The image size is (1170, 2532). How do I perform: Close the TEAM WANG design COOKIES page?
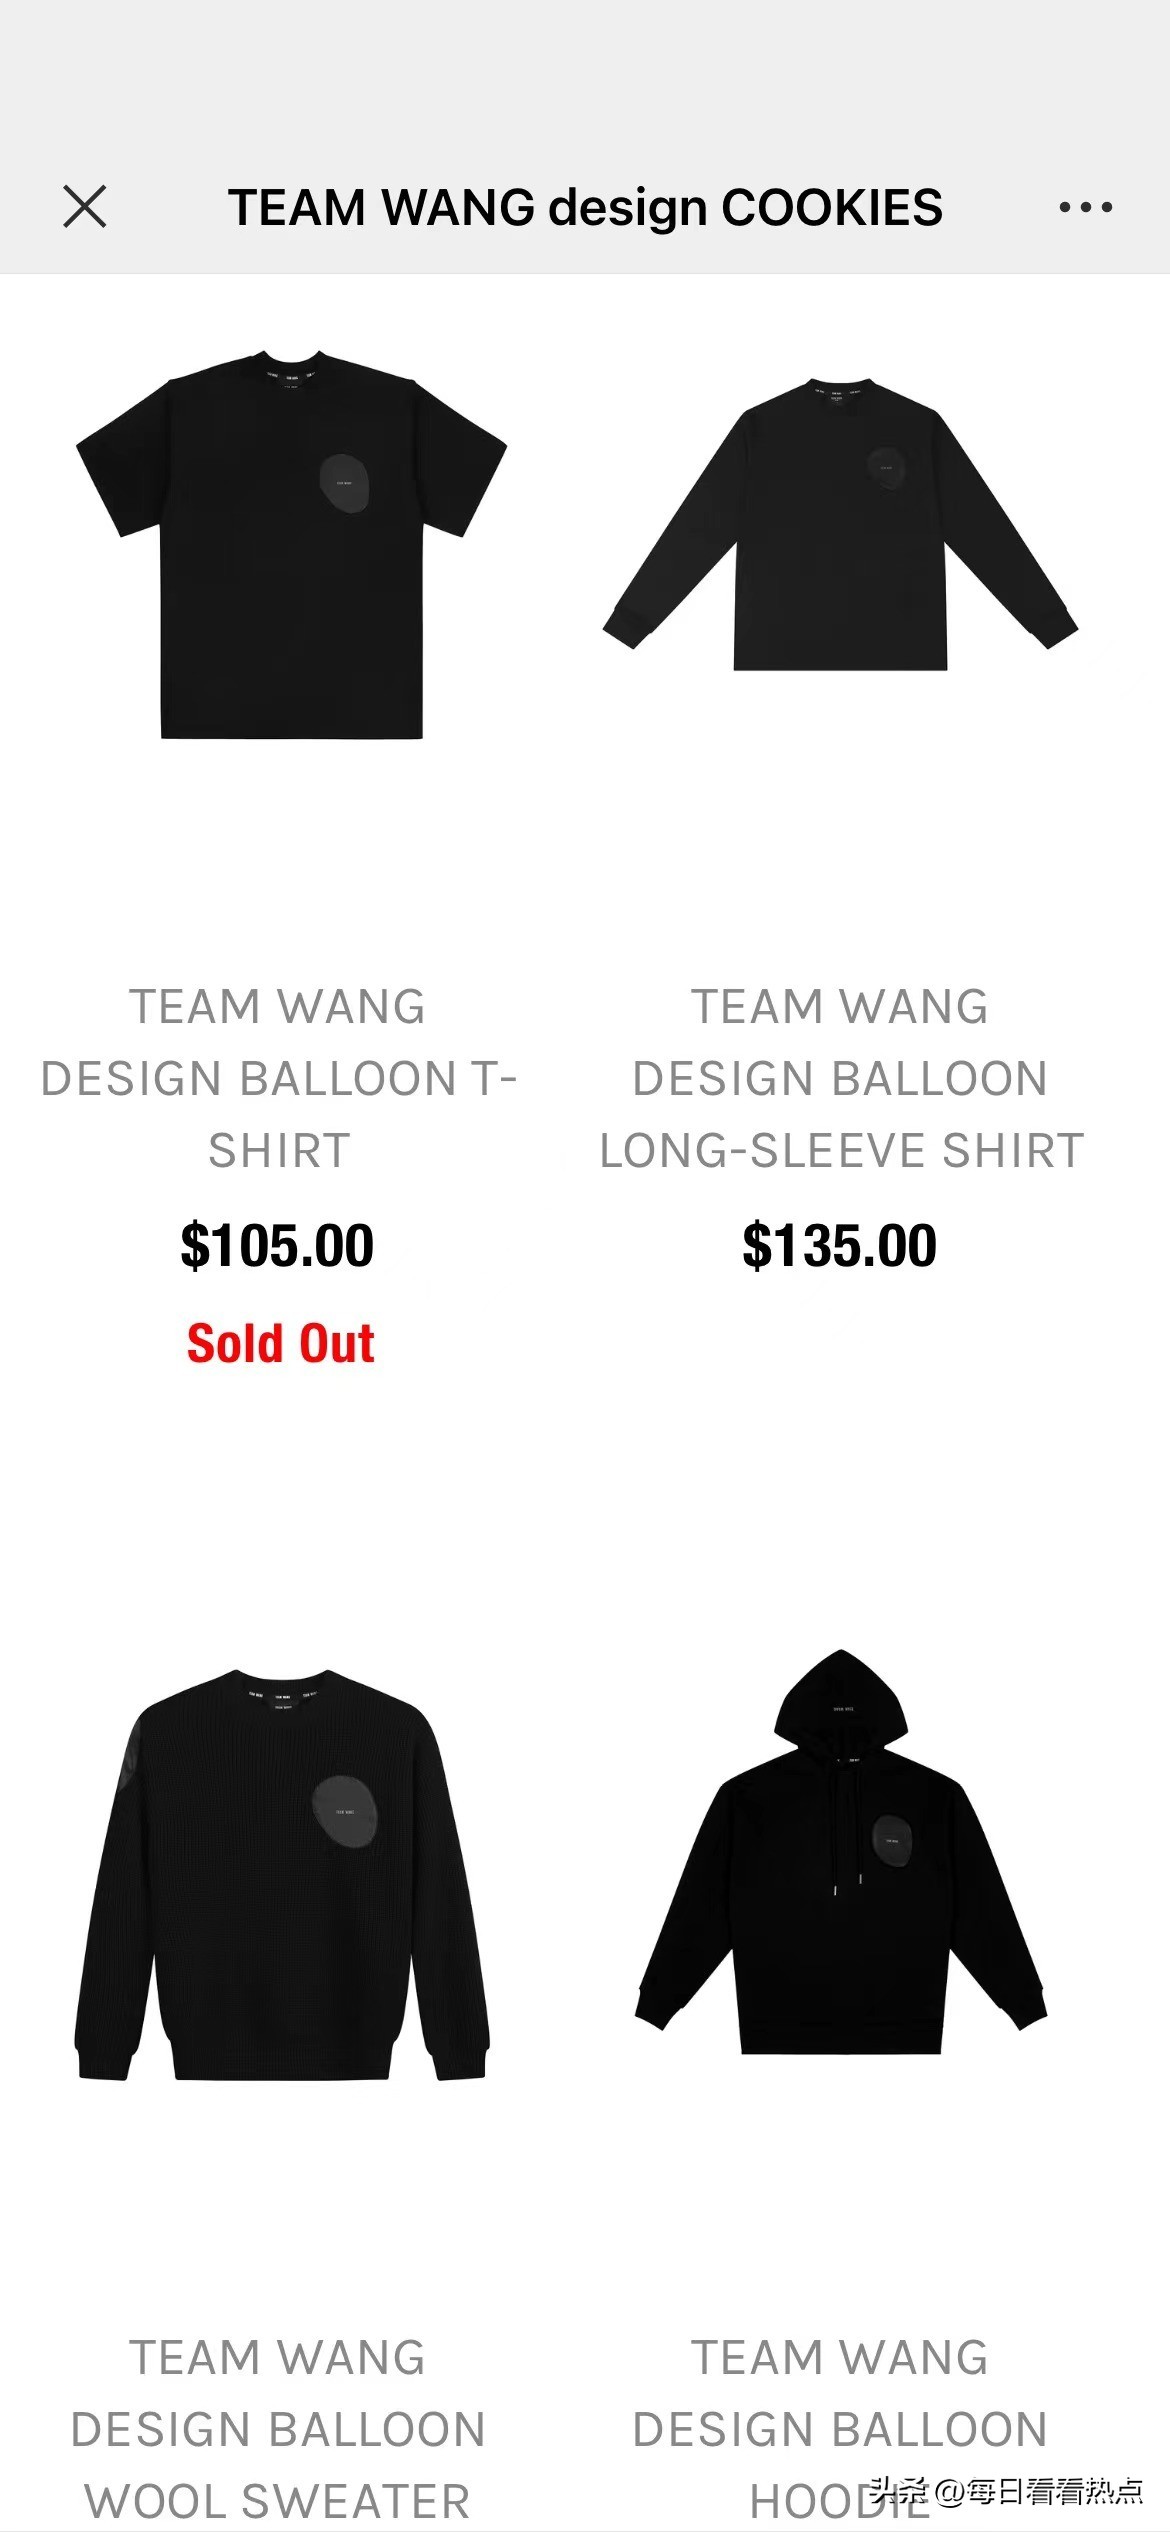[85, 207]
